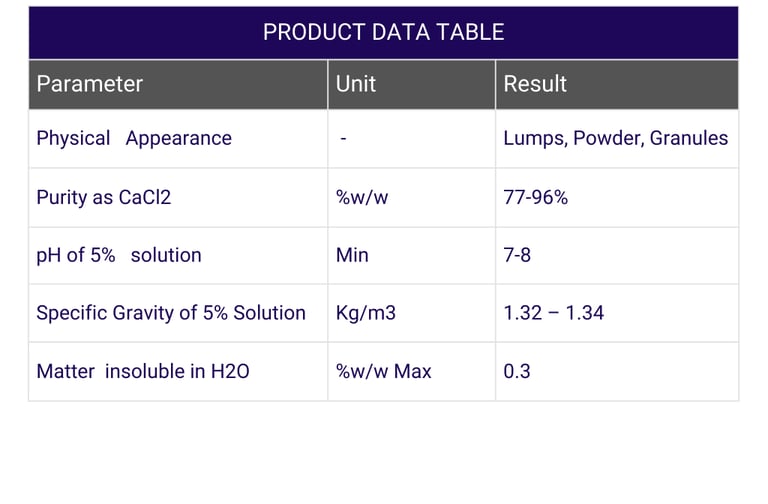
Task: Click the PRODUCT DATA TABLE title
Action: [383, 32]
